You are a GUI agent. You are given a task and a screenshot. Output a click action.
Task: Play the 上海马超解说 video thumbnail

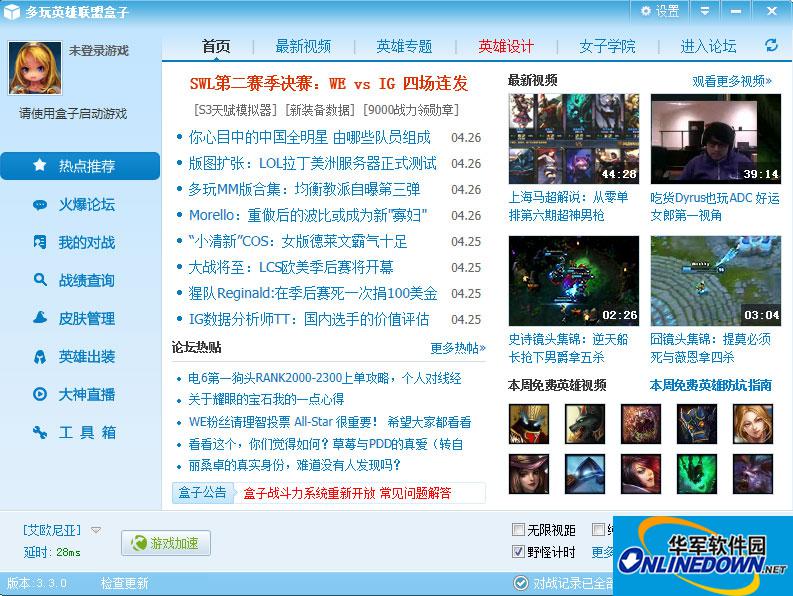click(x=574, y=139)
